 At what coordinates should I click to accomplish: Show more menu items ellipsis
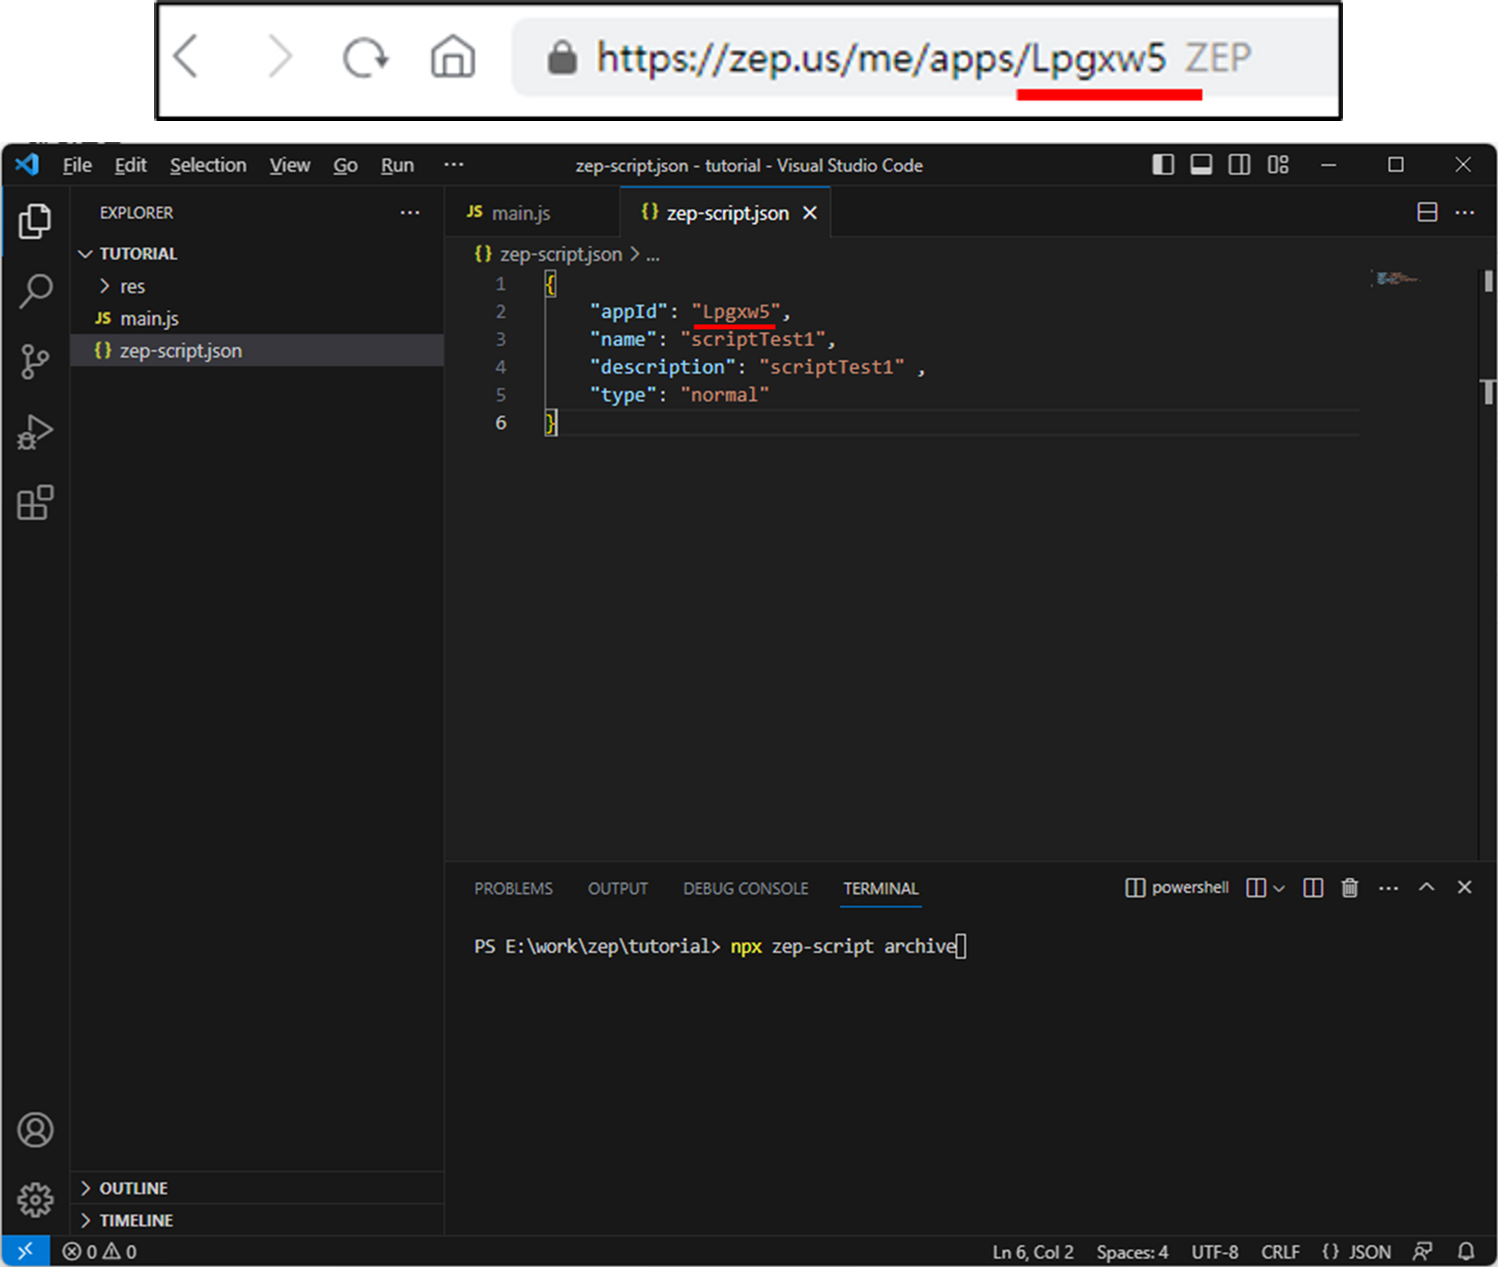(x=454, y=164)
